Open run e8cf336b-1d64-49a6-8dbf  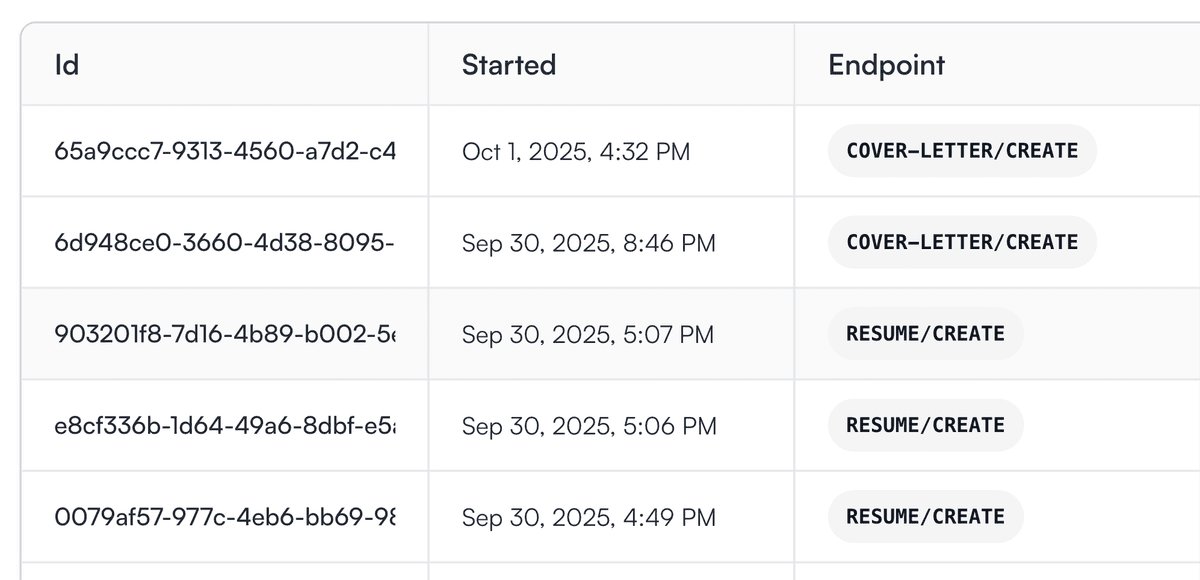coord(226,425)
